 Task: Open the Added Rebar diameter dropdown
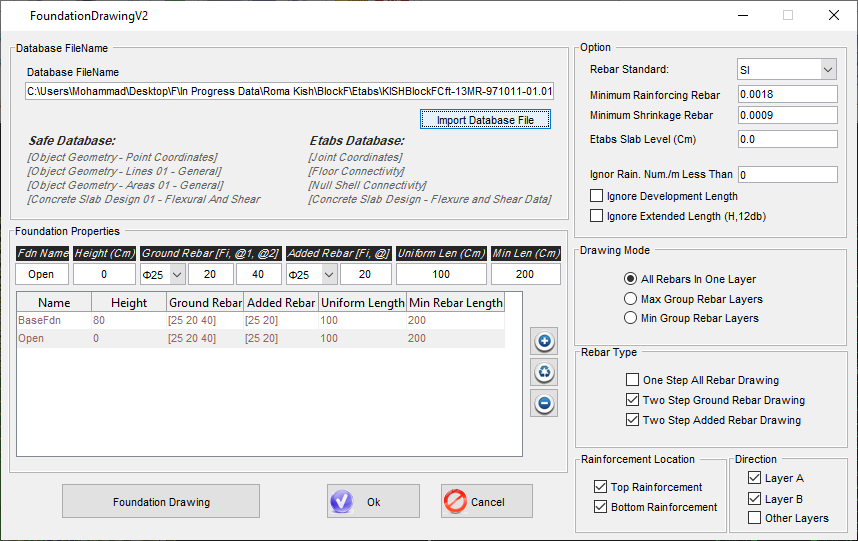pyautogui.click(x=327, y=274)
